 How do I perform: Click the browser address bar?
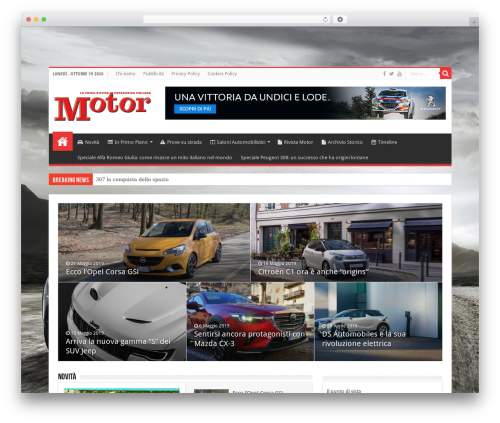[237, 19]
